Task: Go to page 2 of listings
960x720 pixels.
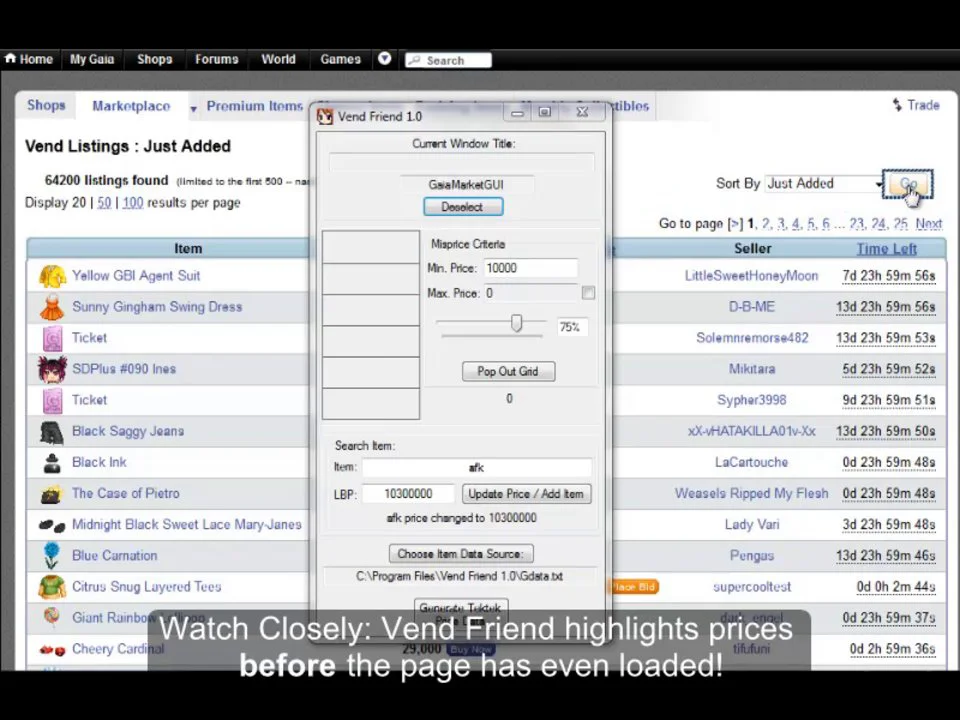Action: point(766,224)
